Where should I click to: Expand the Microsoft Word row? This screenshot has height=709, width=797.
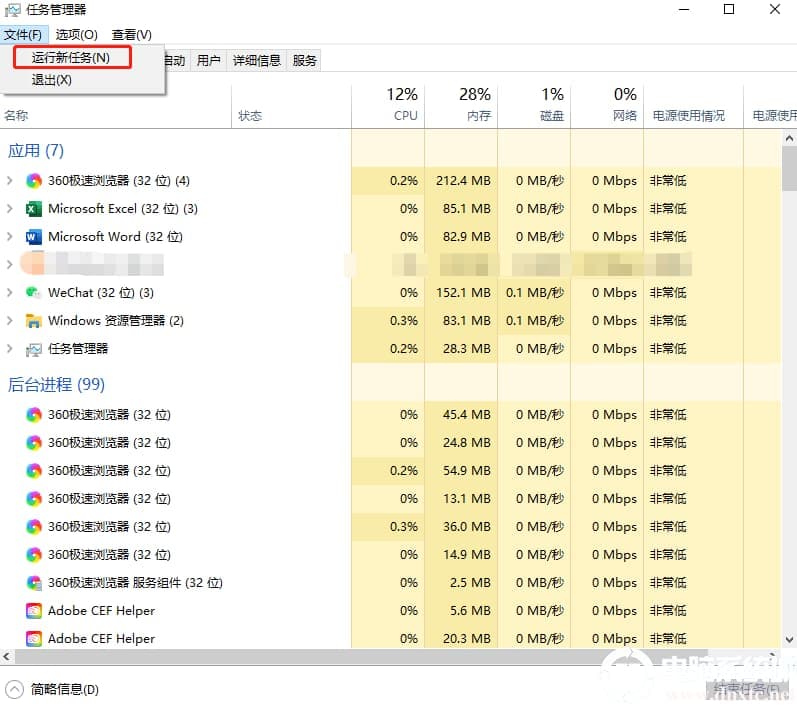pos(10,236)
